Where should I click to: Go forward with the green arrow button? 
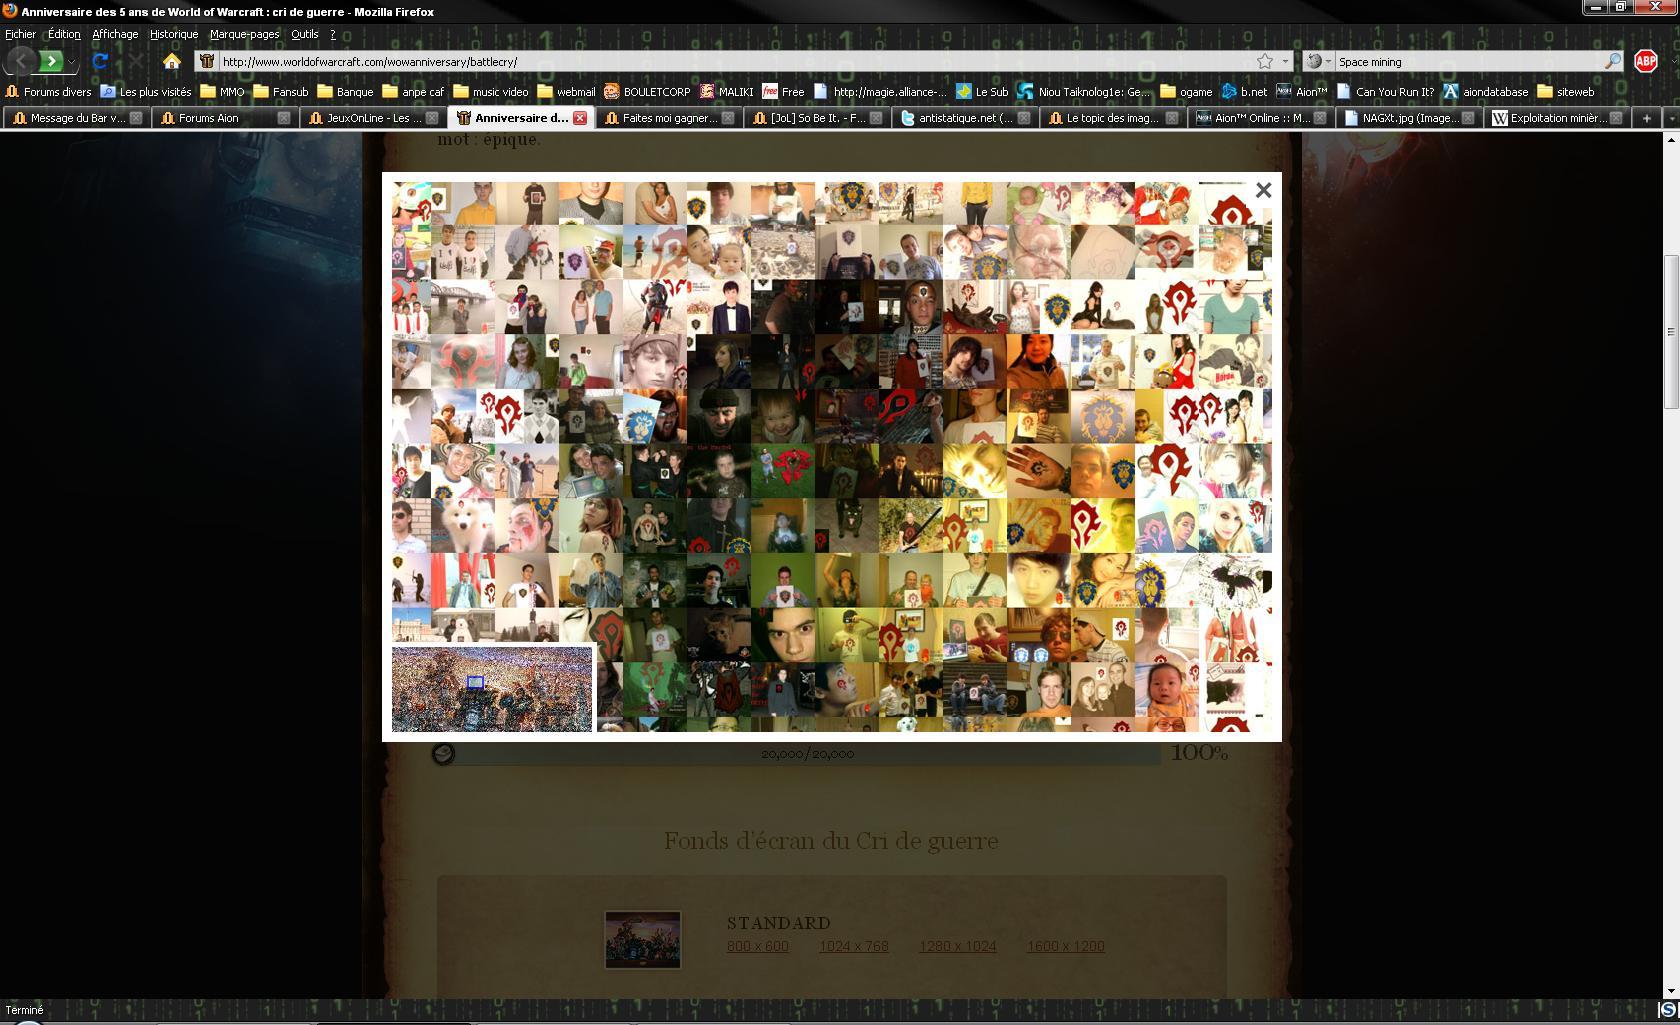point(51,62)
